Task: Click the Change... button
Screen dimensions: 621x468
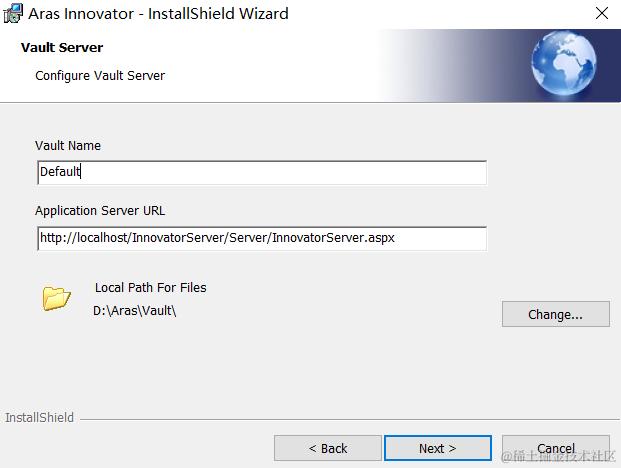Action: point(556,314)
